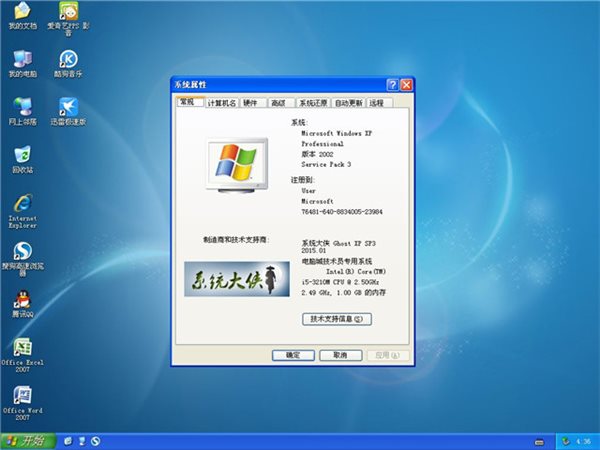Switch to the Advanced (高级) tab
This screenshot has height=450, width=600.
tap(280, 103)
